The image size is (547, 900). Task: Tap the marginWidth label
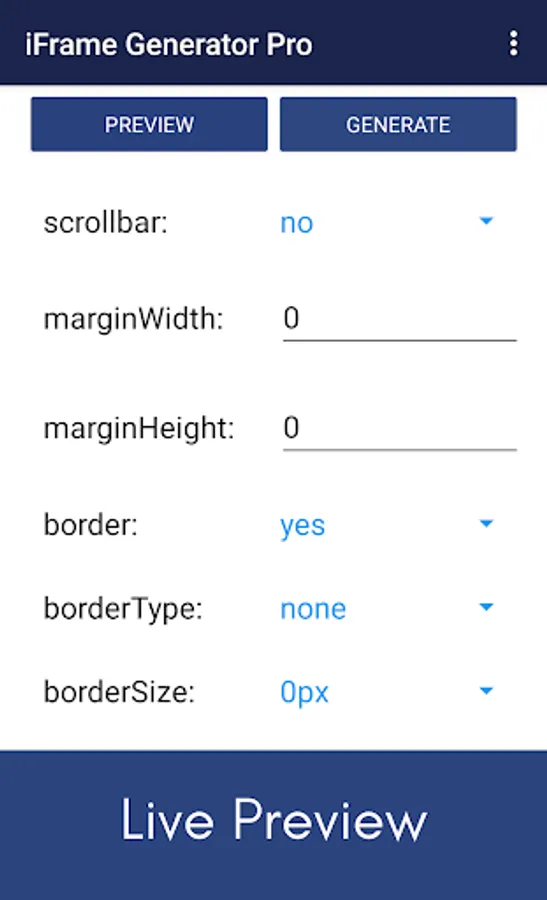point(133,319)
